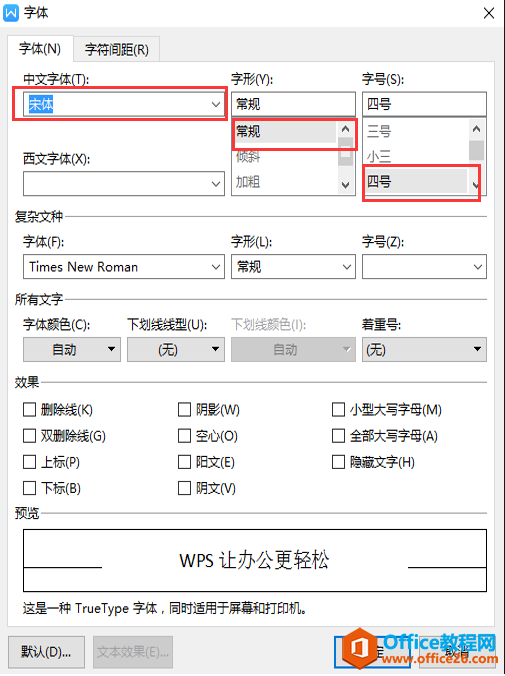Select 小三 in the 字号 list
The width and height of the screenshot is (505, 676).
coord(416,157)
